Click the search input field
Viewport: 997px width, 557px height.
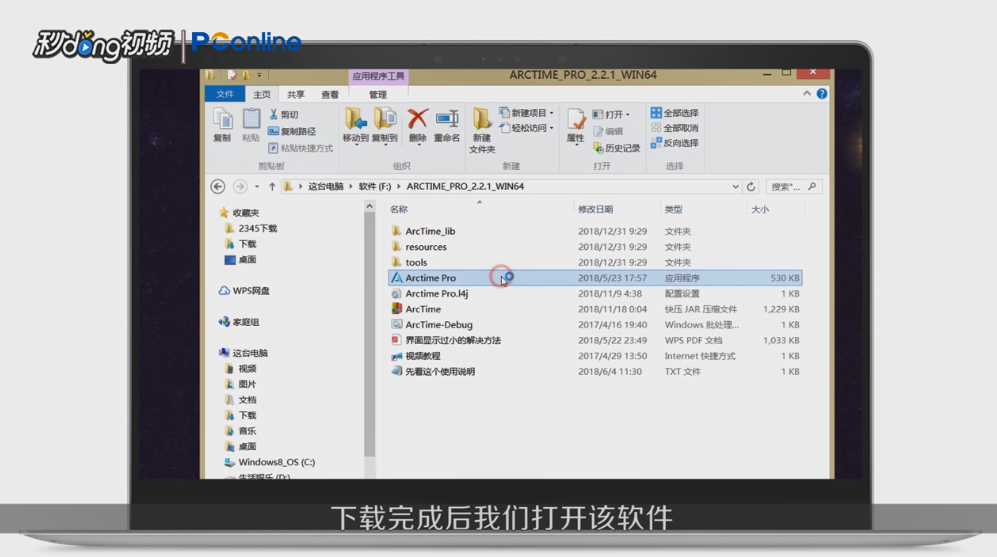(794, 186)
